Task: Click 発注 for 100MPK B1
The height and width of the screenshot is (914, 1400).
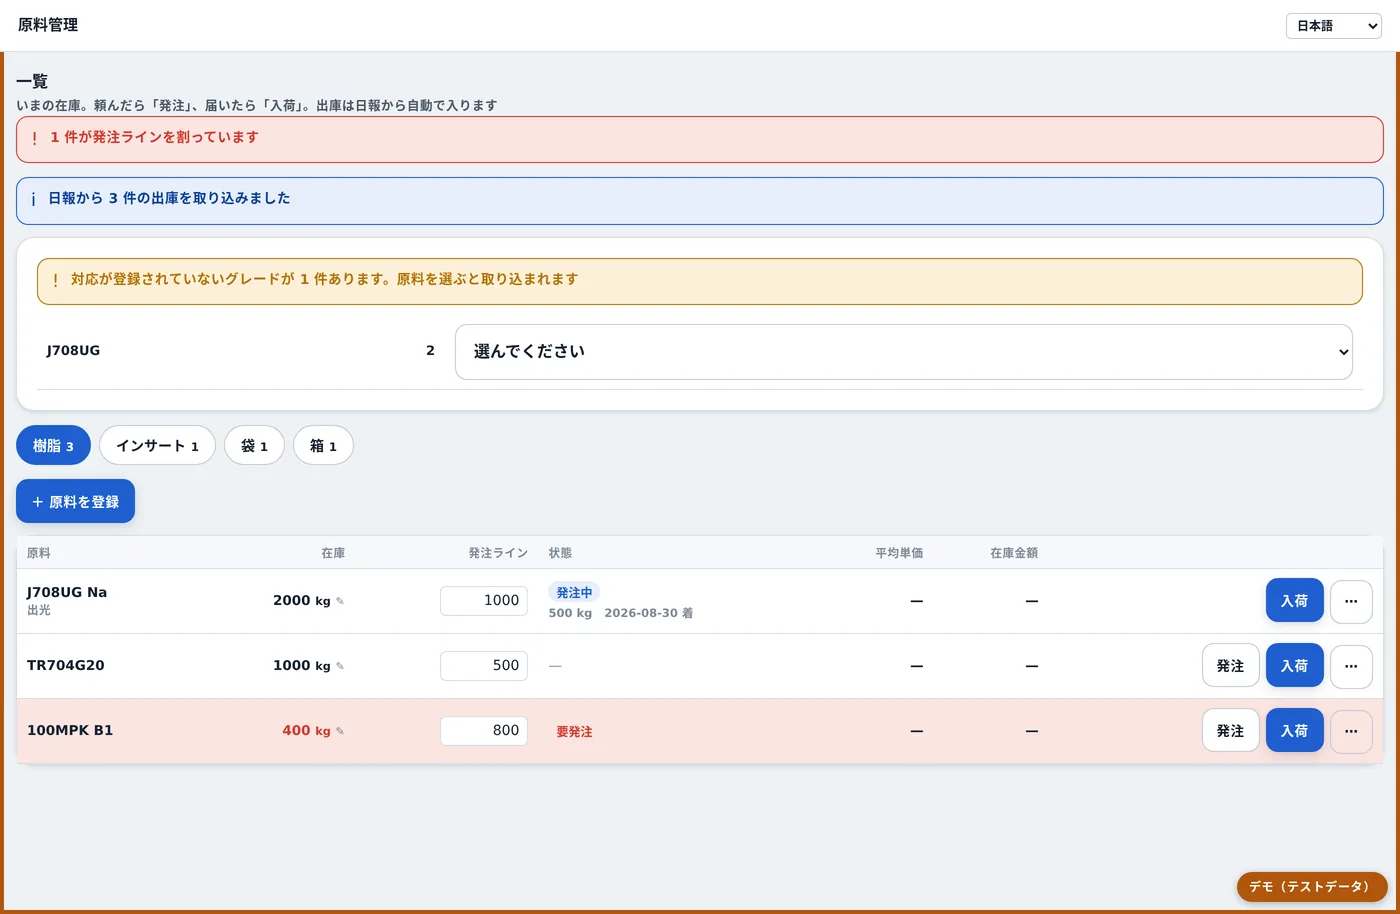Action: click(x=1230, y=731)
